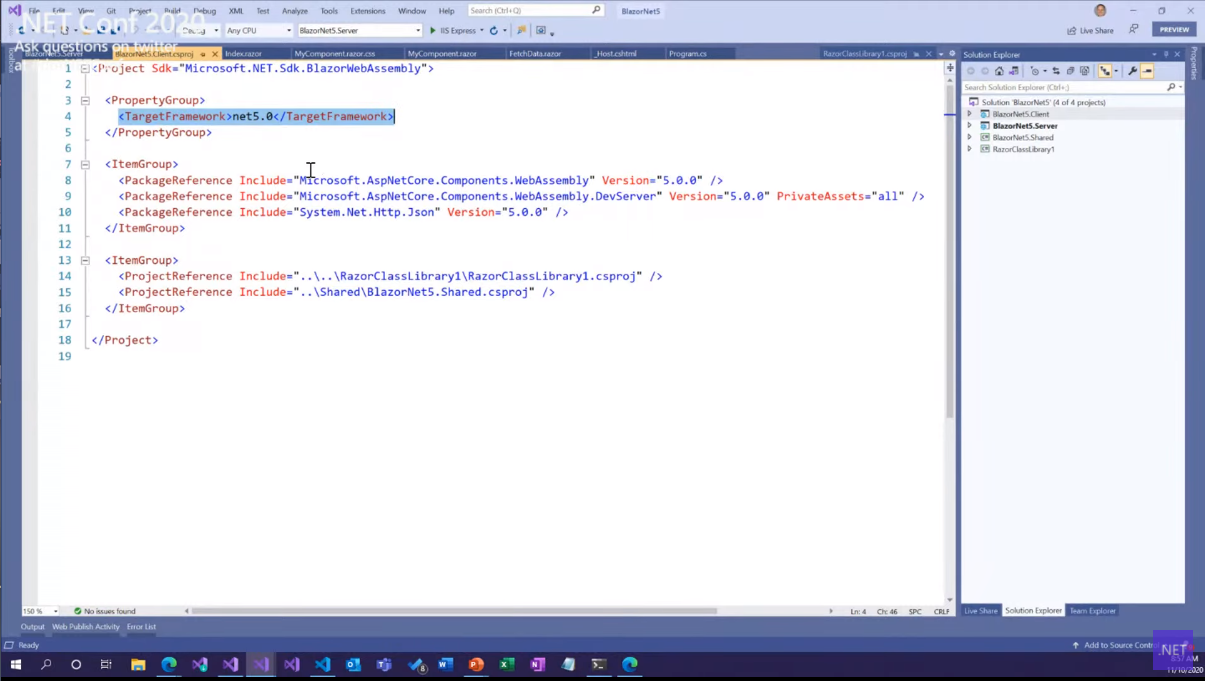Screen dimensions: 1205x681
Task: Click the Live Share button
Action: [x=1090, y=30]
